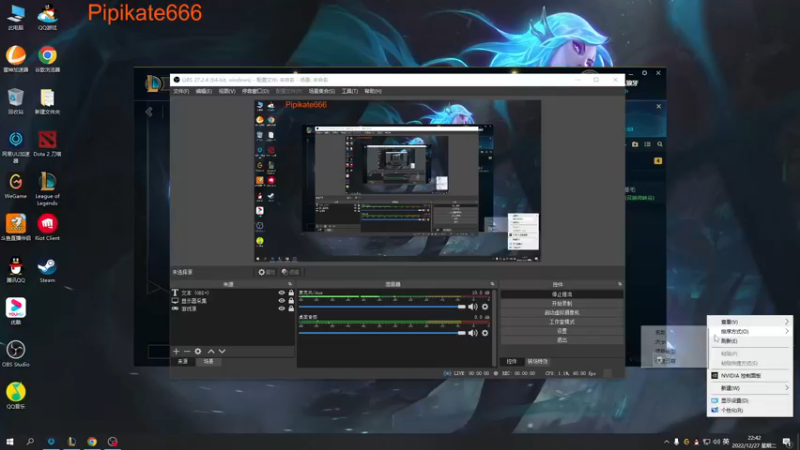Open search icon in League client window
This screenshot has height=450, width=800.
coord(660,144)
